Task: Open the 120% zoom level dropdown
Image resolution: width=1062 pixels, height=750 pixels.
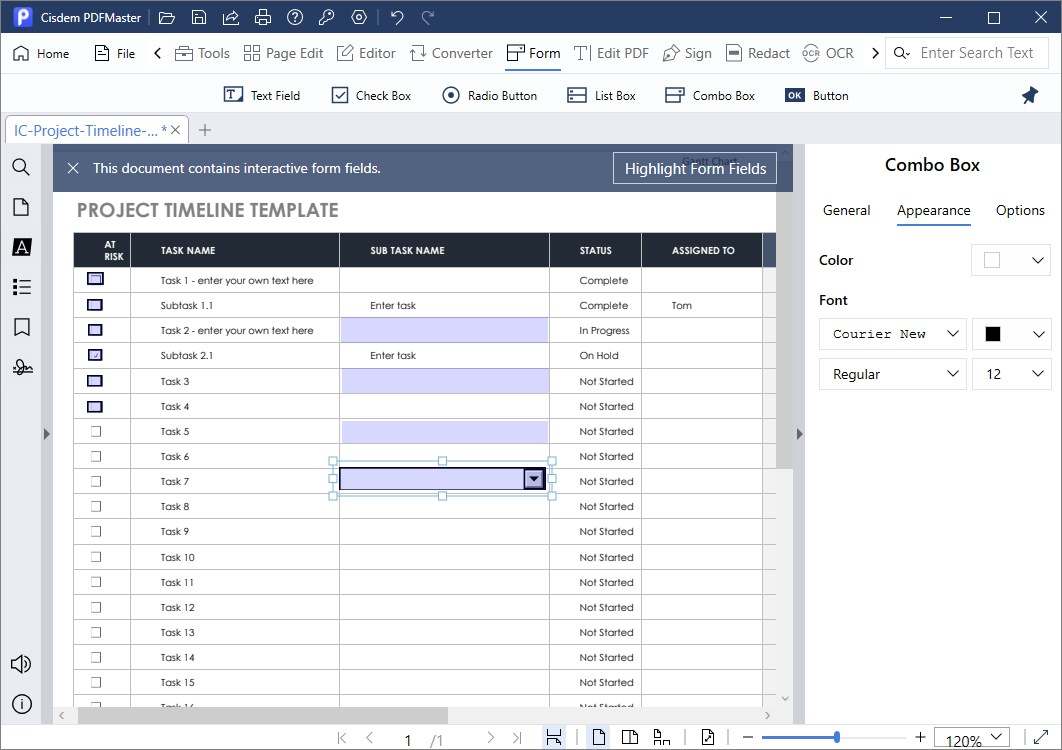Action: click(972, 738)
